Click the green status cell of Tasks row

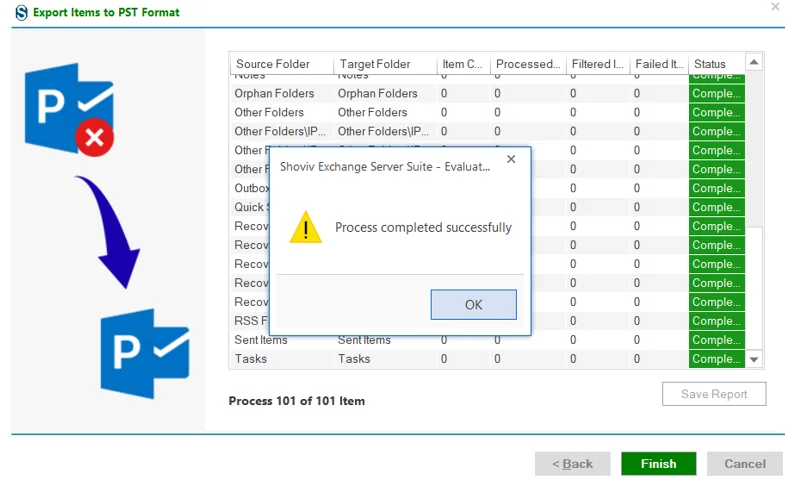tap(716, 359)
